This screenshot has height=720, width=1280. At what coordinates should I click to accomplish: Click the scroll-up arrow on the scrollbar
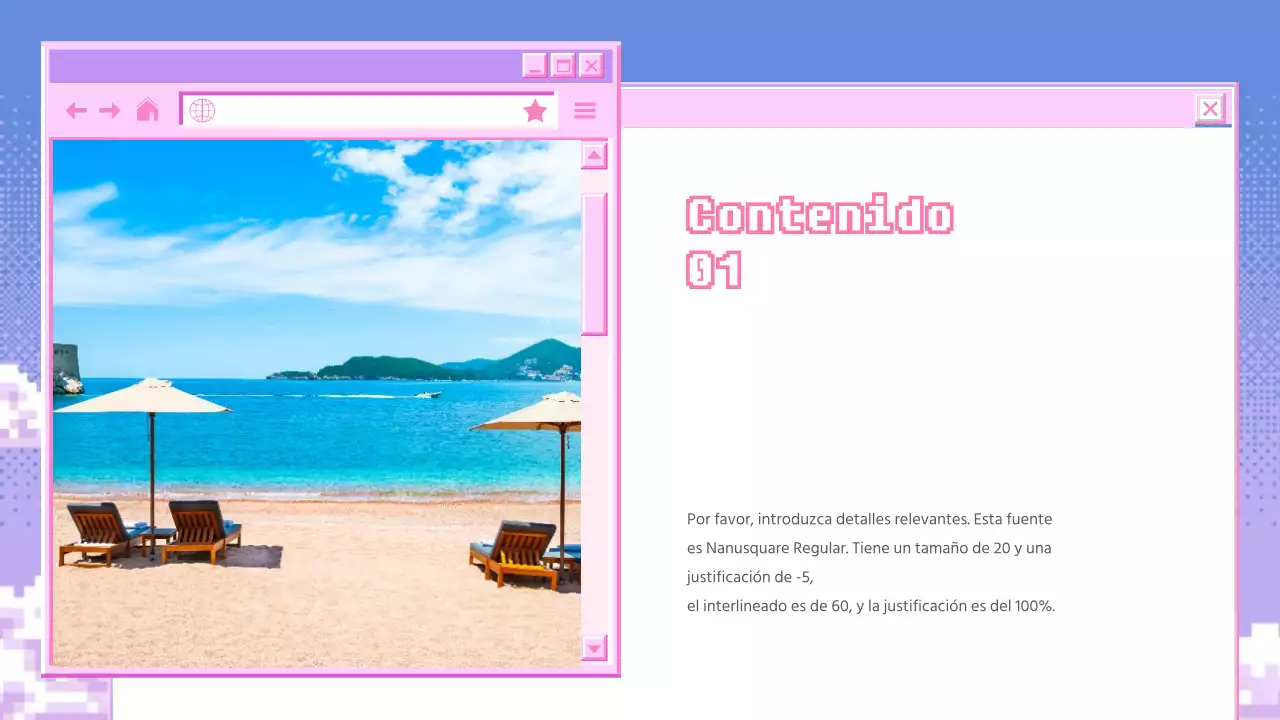pos(594,156)
